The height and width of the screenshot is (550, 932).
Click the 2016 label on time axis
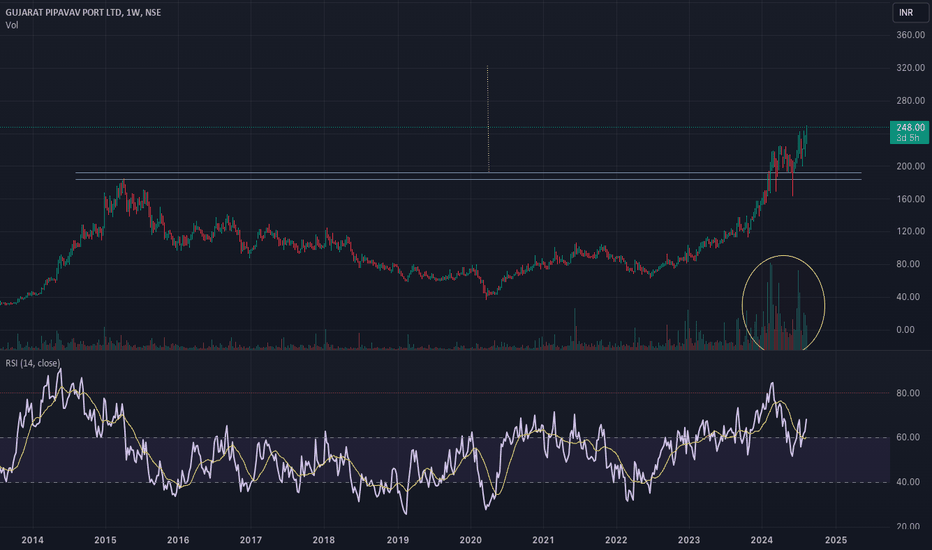click(x=178, y=540)
